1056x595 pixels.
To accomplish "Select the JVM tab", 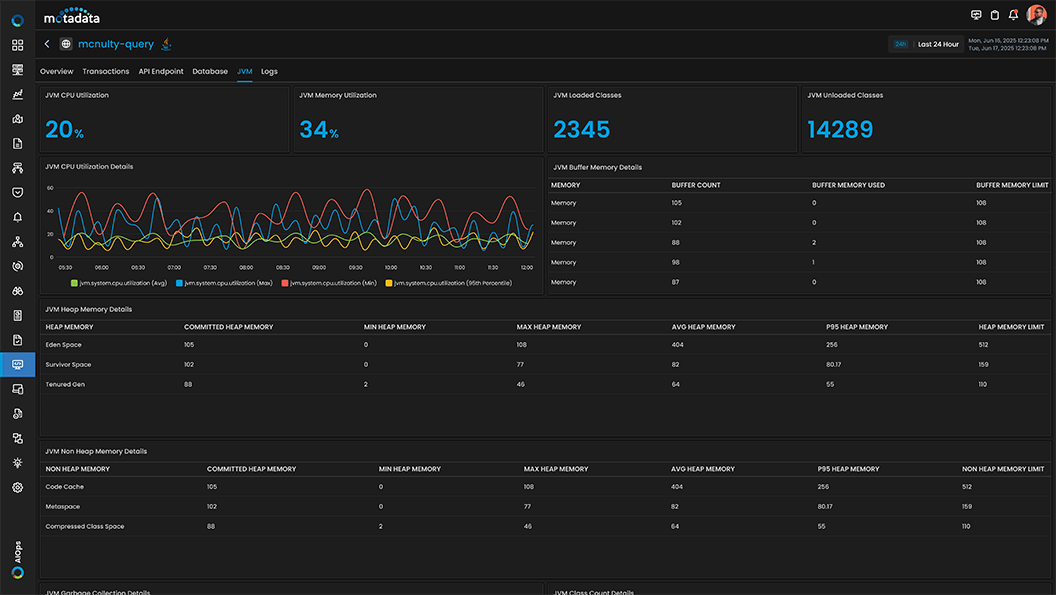I will [244, 71].
